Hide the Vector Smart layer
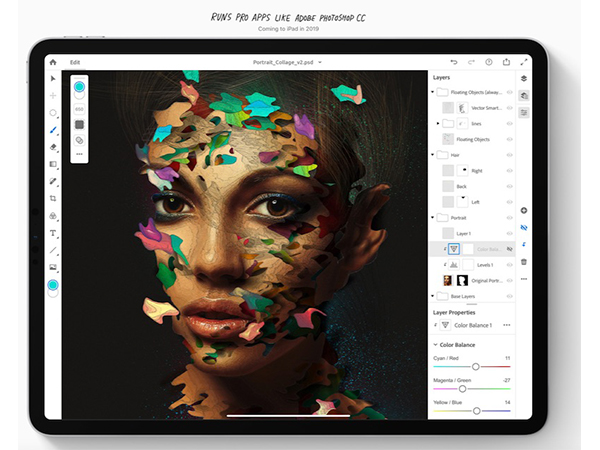Screen dimensions: 600x450 coord(509,108)
